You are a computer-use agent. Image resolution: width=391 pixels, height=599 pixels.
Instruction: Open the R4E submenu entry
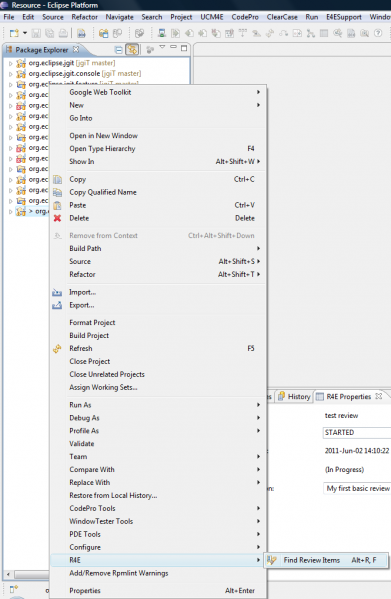[158, 560]
